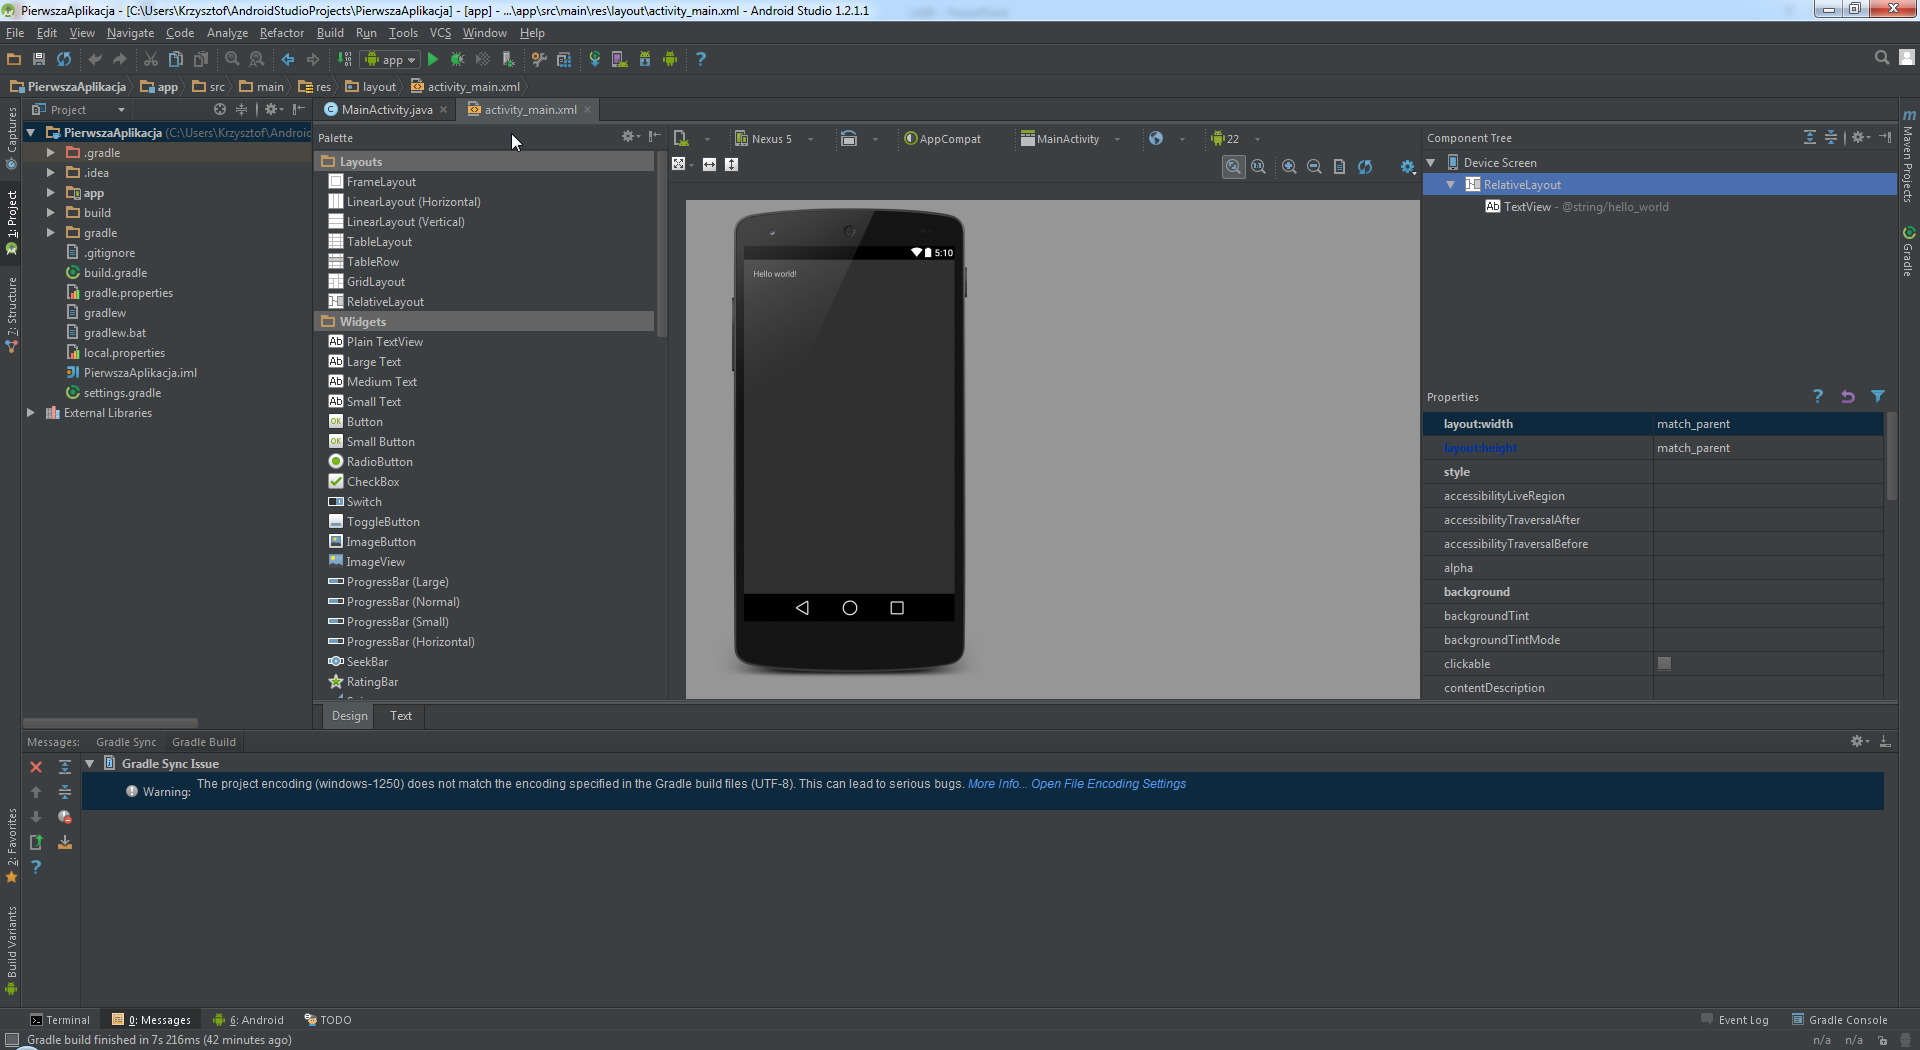The height and width of the screenshot is (1050, 1920).
Task: Click the More Info link in warning
Action: pyautogui.click(x=996, y=784)
